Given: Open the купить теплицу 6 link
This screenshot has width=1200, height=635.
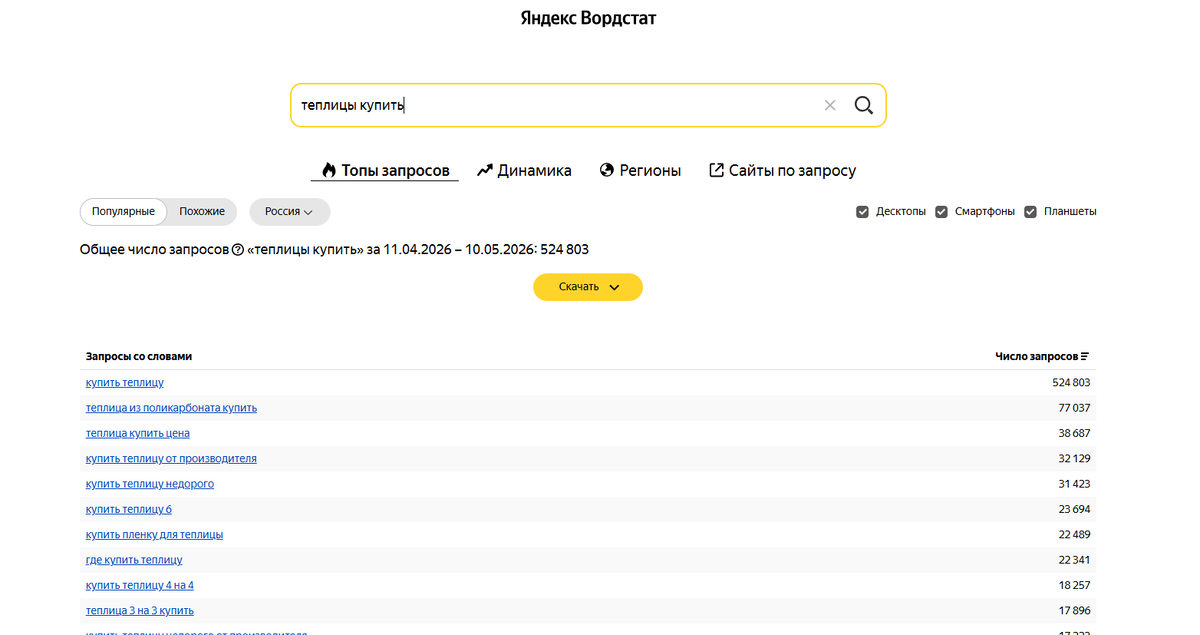Looking at the screenshot, I should point(129,509).
